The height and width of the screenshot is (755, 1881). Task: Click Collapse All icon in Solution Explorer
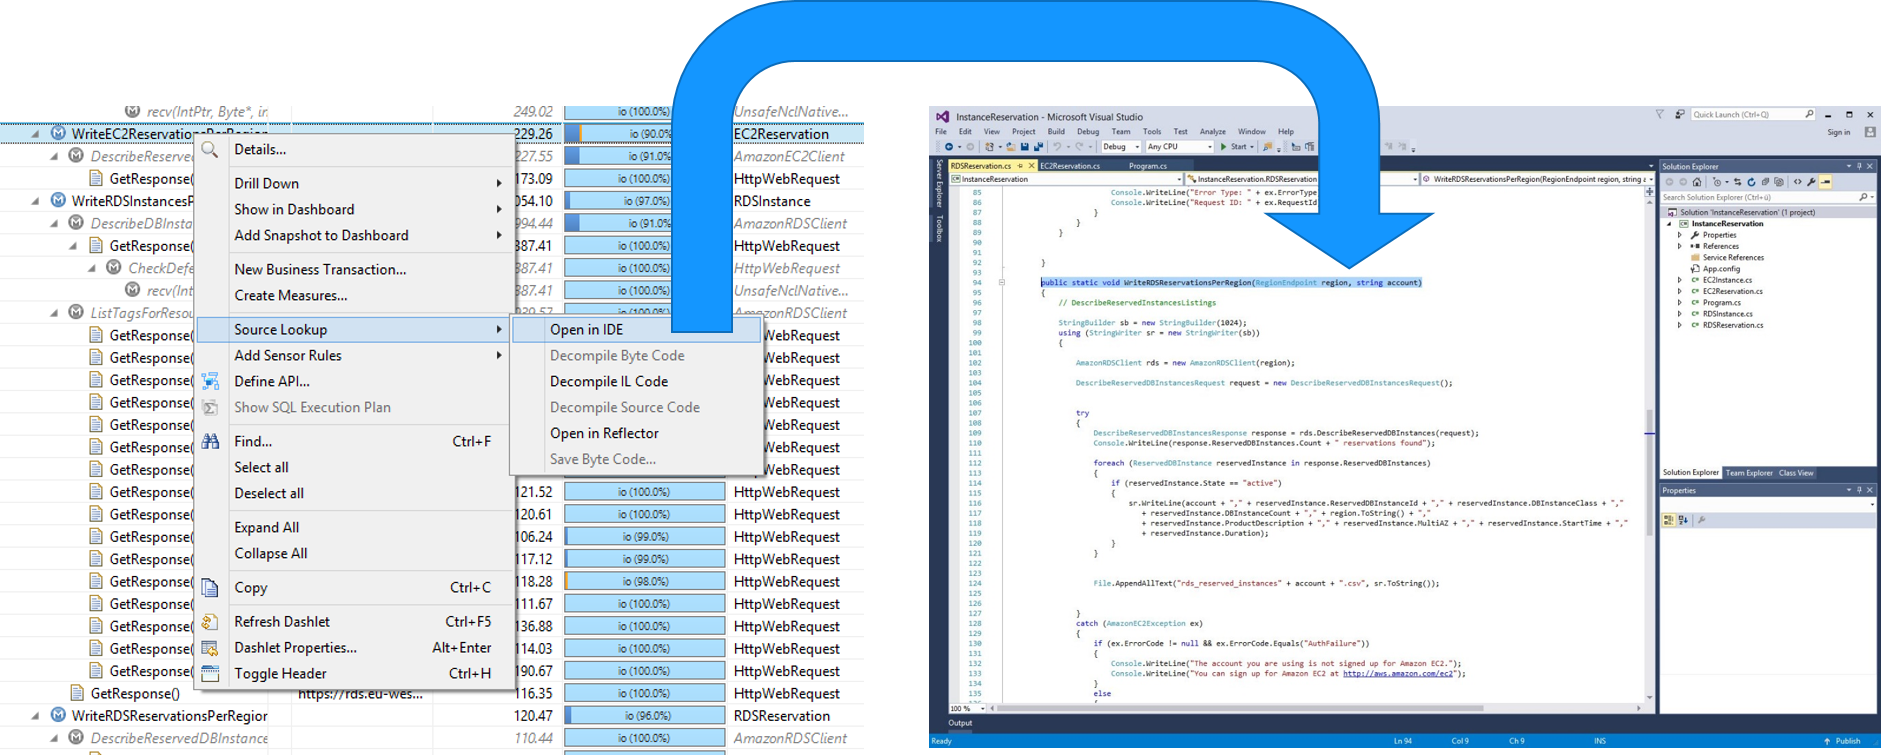tap(1765, 182)
